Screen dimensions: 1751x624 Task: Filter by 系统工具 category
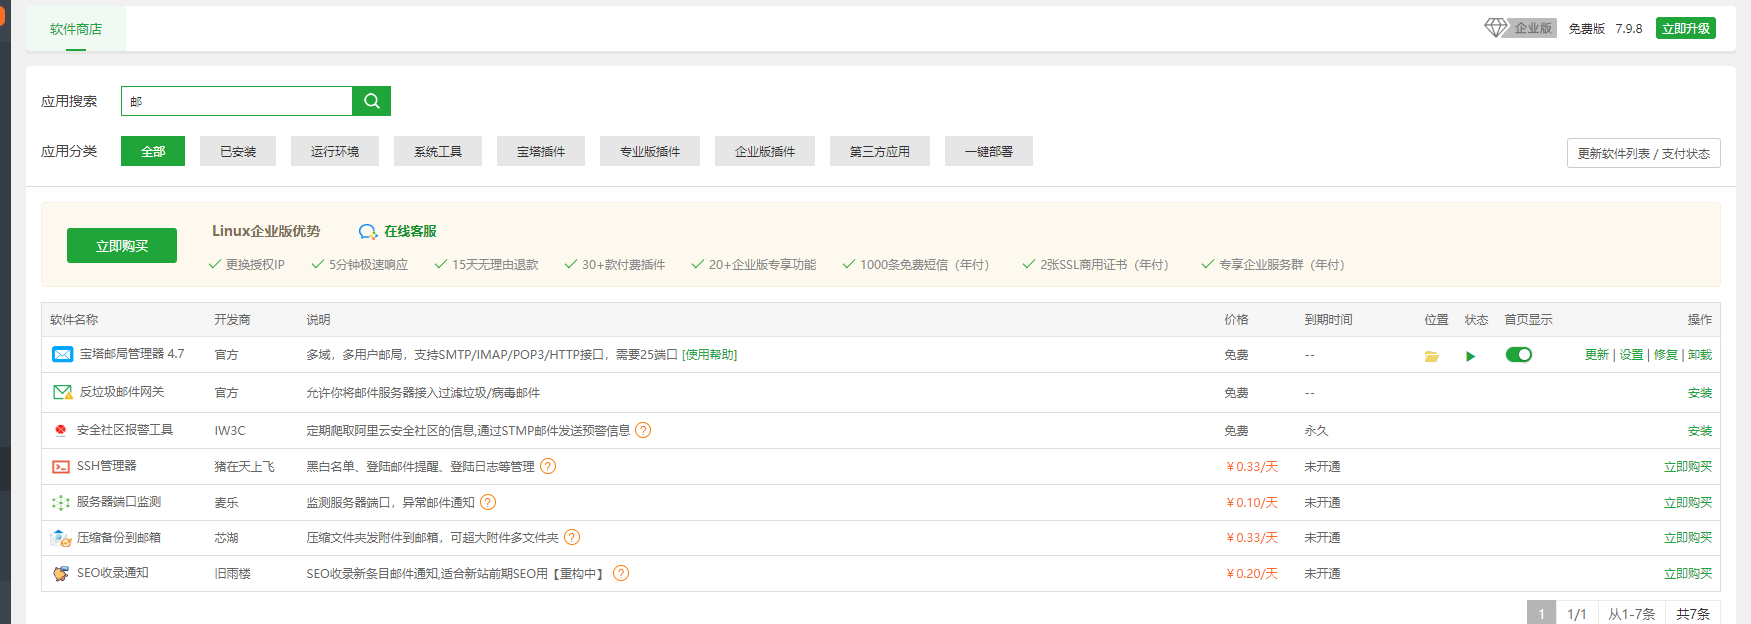[438, 151]
